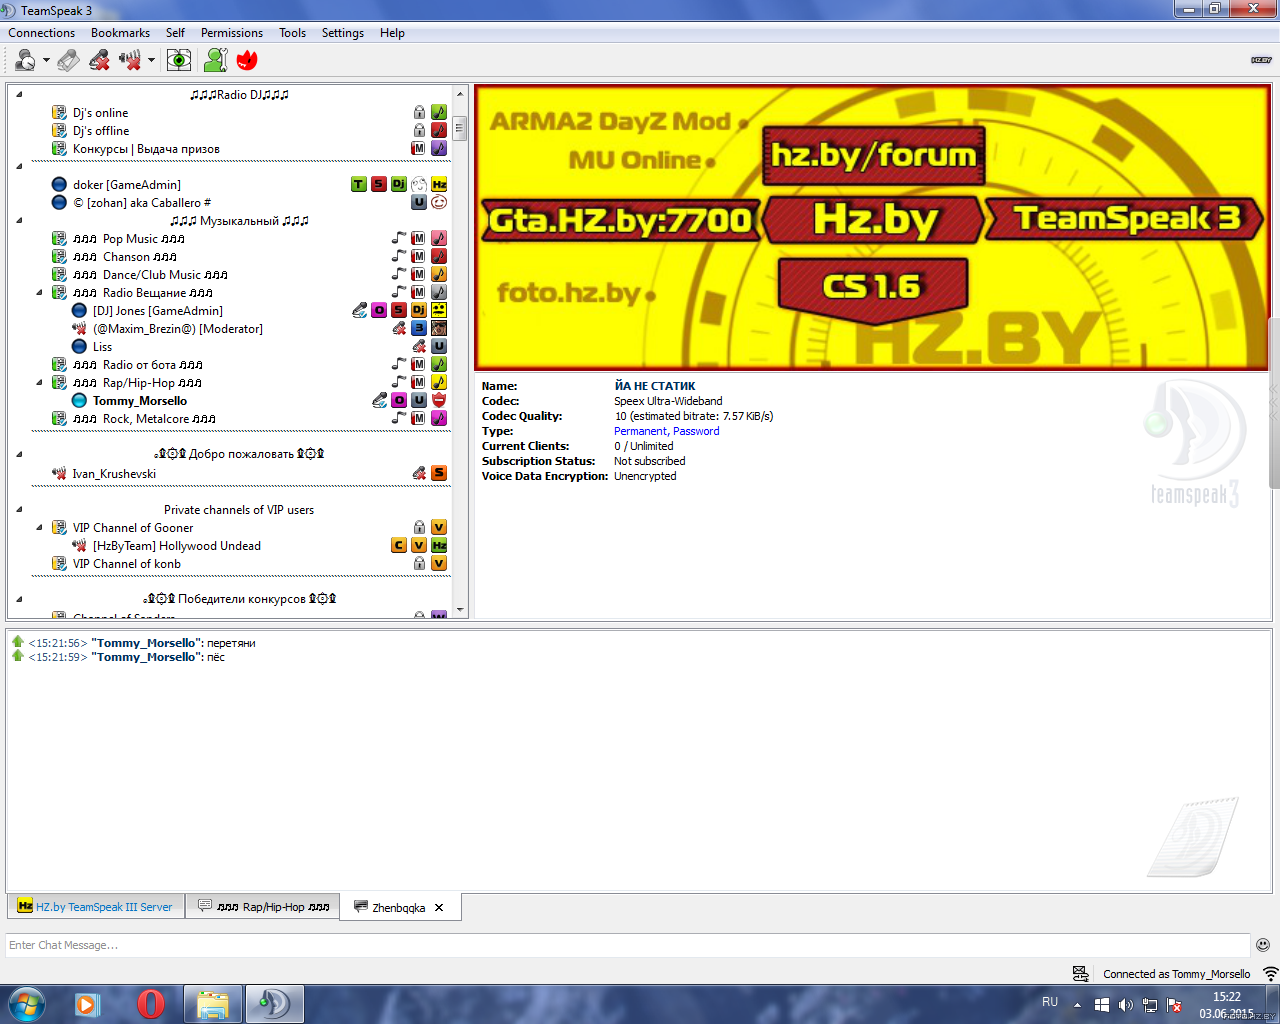Image resolution: width=1280 pixels, height=1024 pixels.
Task: Click lock icon on Dj's online row
Action: [419, 113]
